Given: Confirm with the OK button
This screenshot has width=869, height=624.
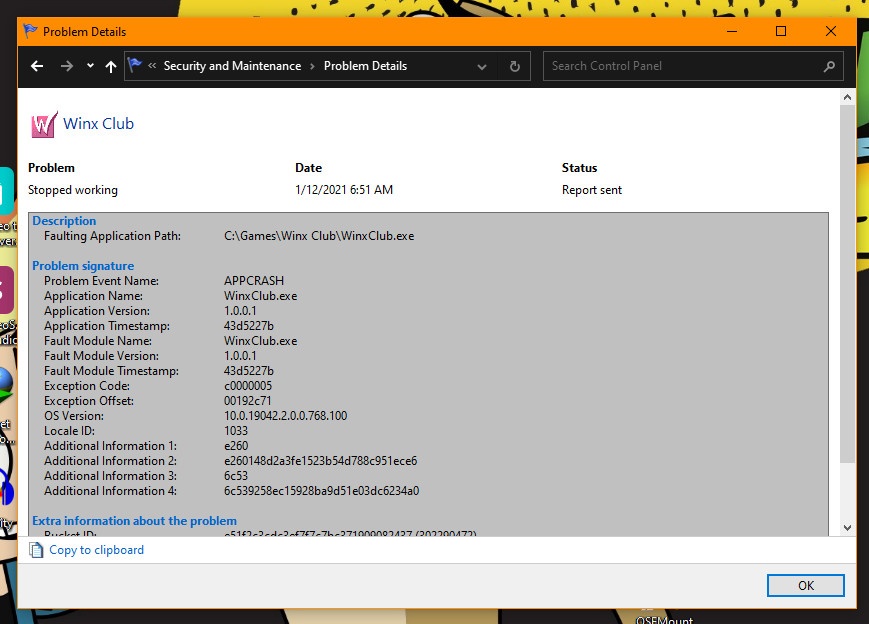Looking at the screenshot, I should pyautogui.click(x=806, y=586).
